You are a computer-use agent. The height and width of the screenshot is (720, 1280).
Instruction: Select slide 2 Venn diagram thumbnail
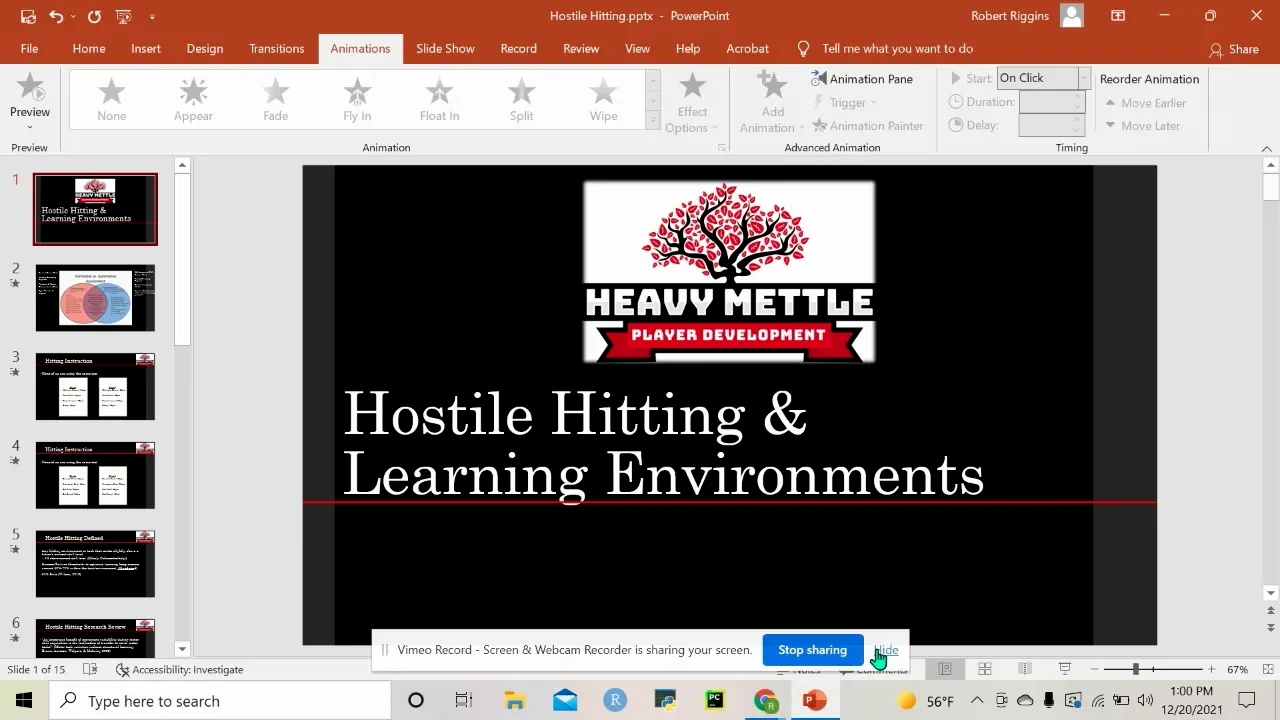tap(95, 298)
